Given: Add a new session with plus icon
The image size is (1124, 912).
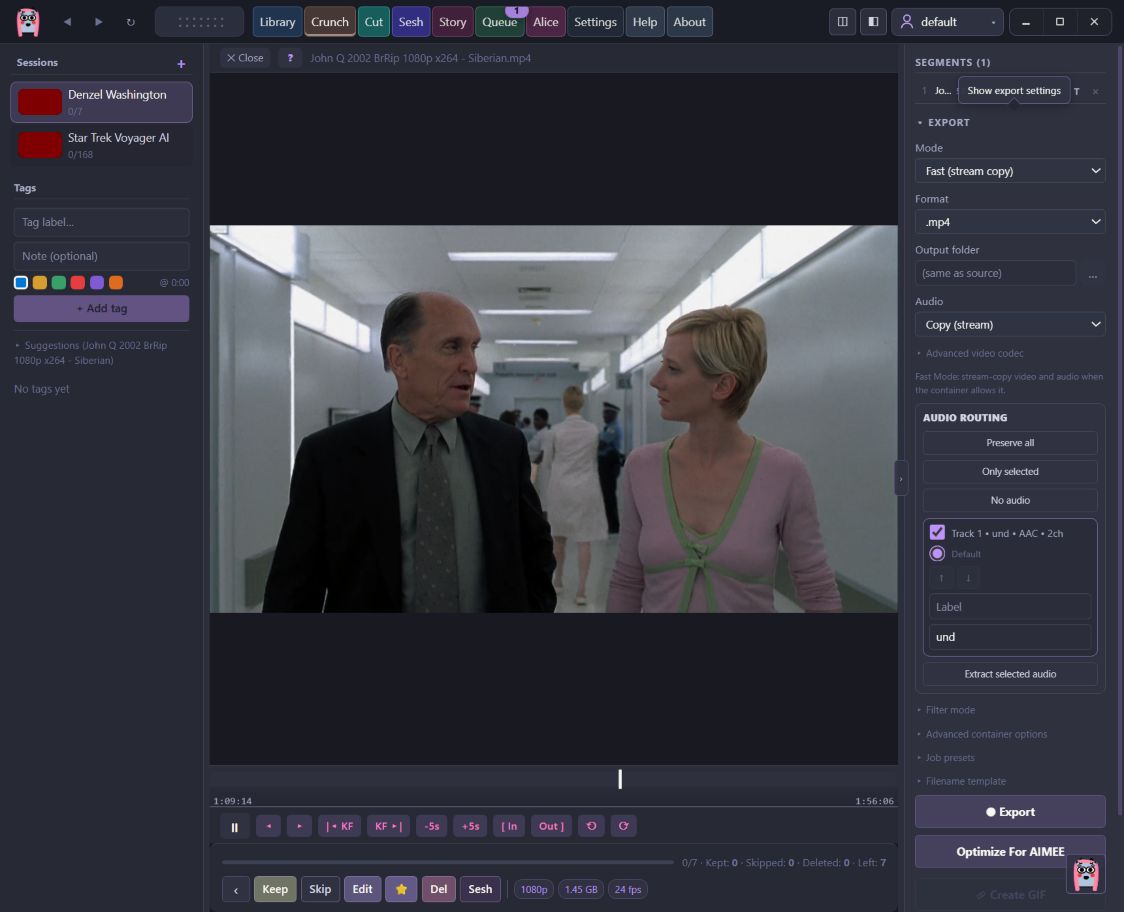Looking at the screenshot, I should click(181, 64).
